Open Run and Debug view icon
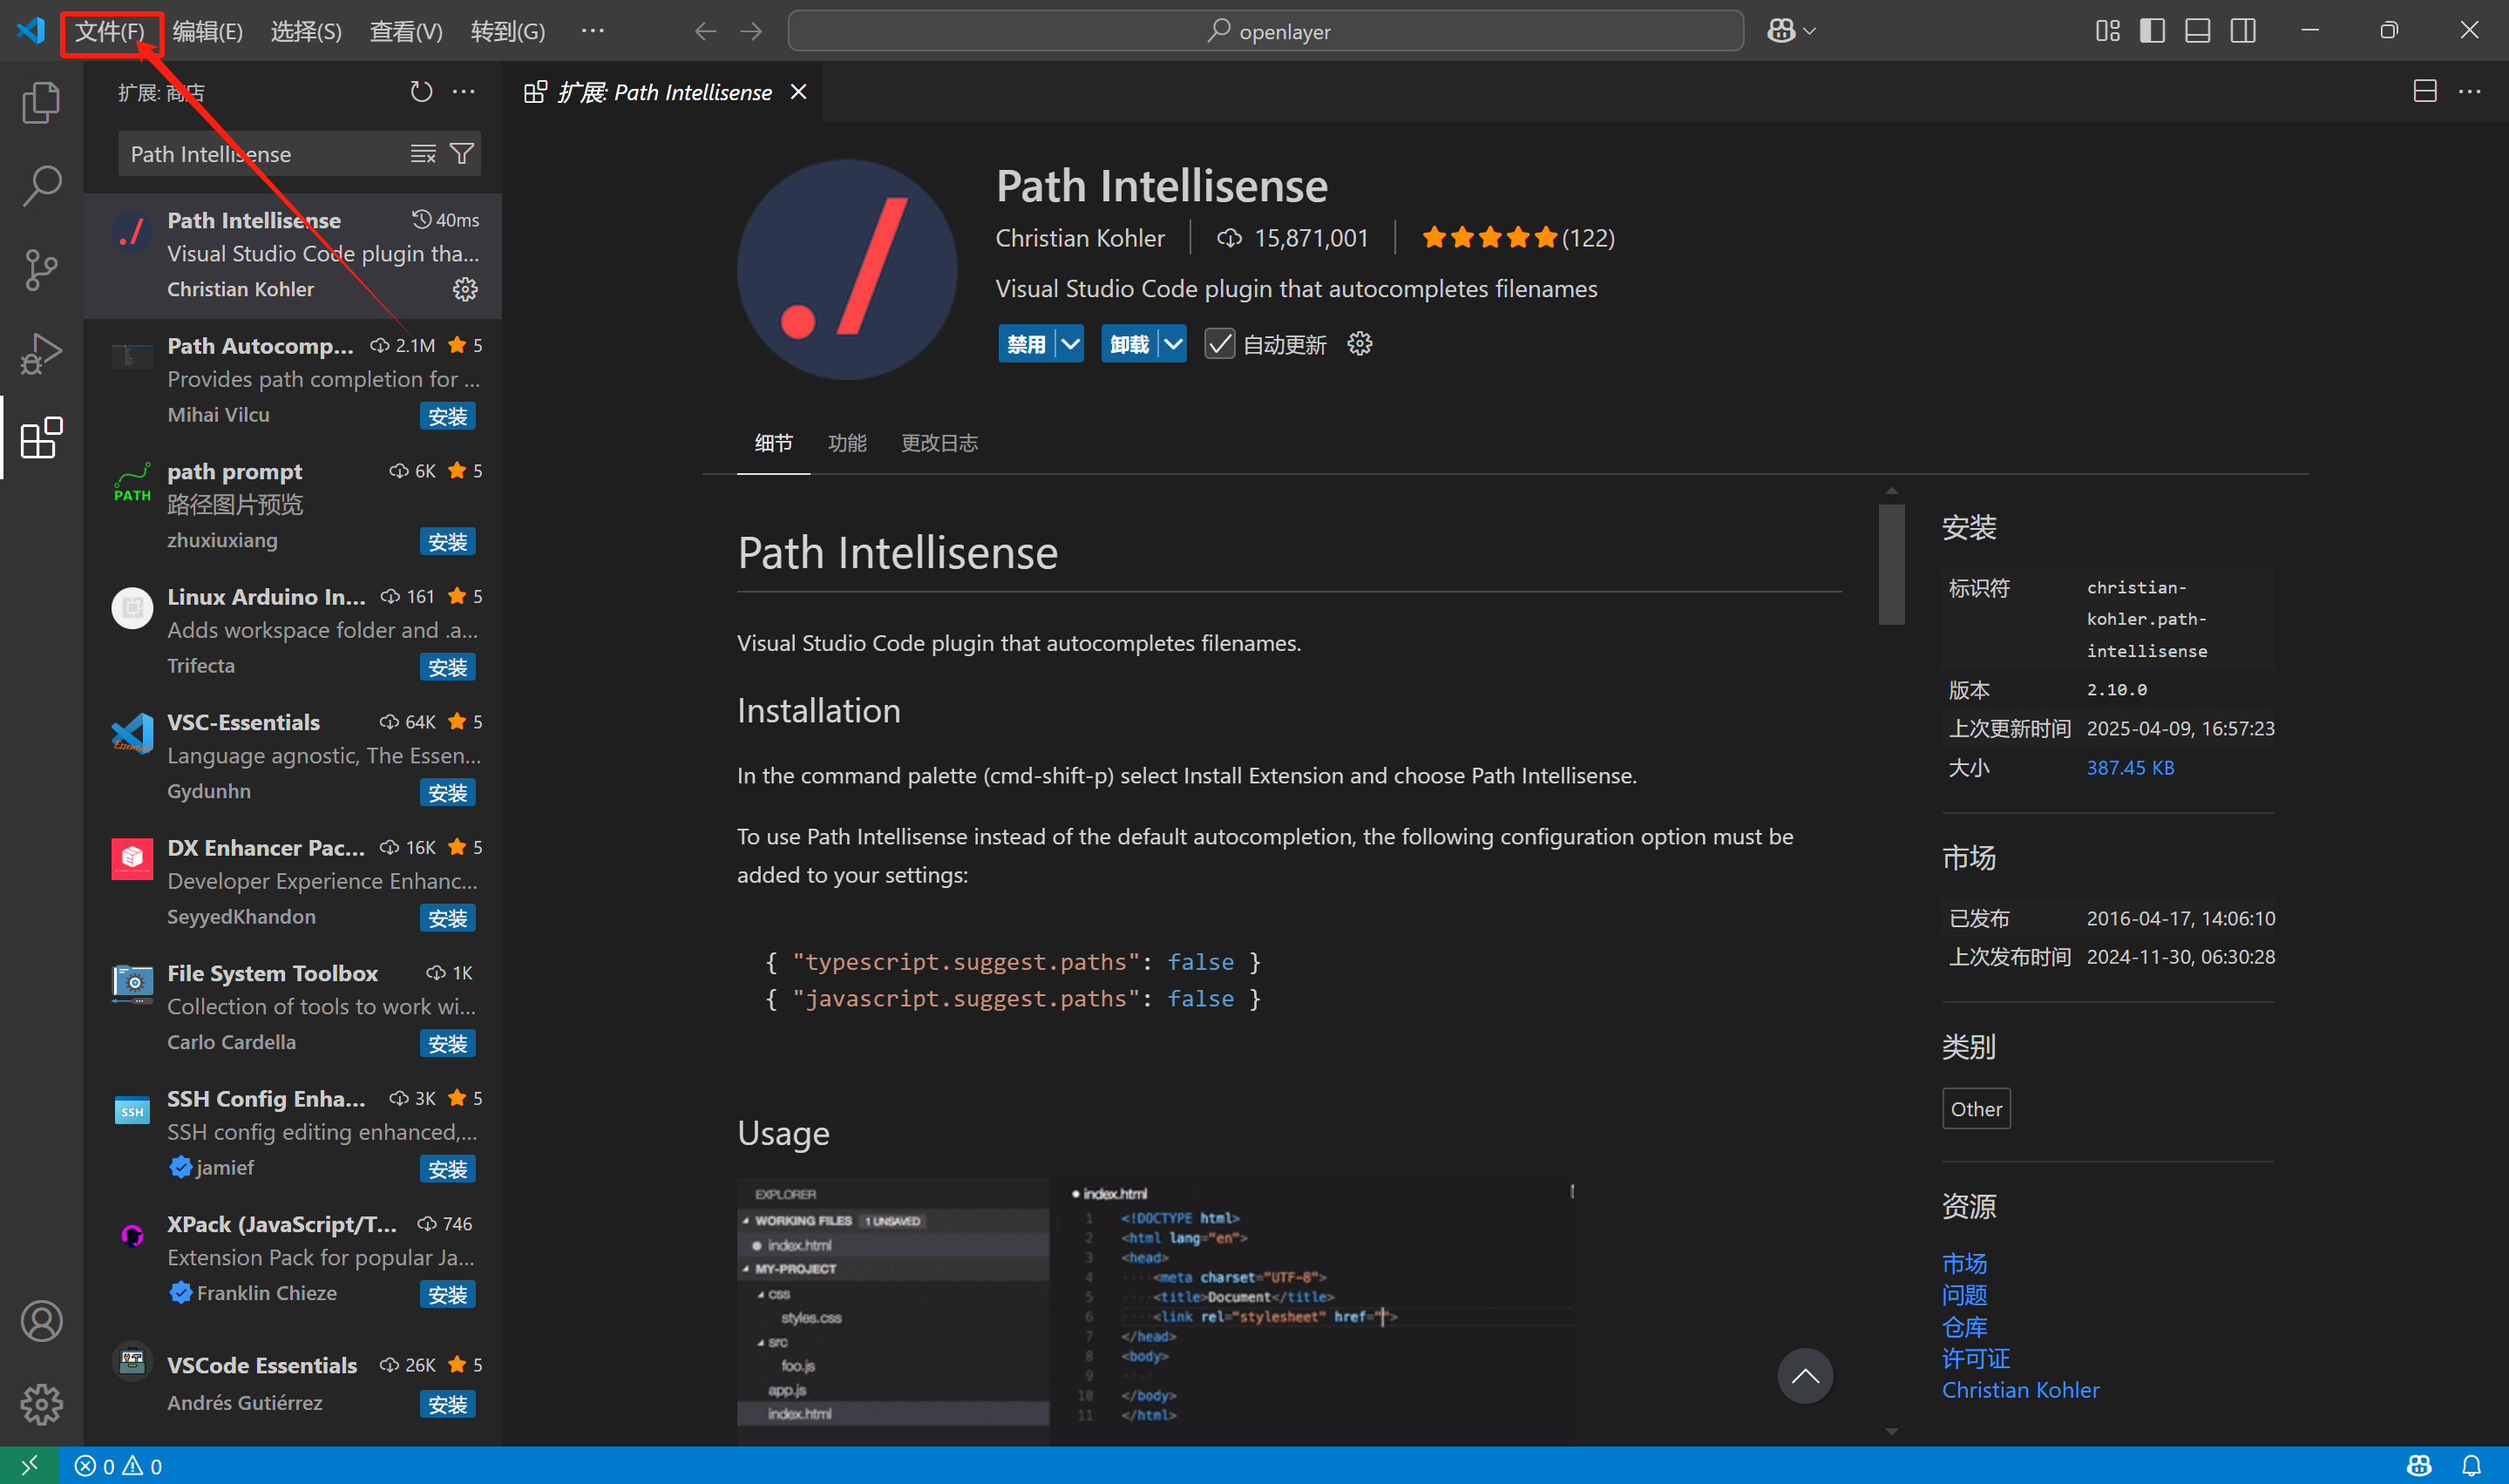 (x=41, y=354)
